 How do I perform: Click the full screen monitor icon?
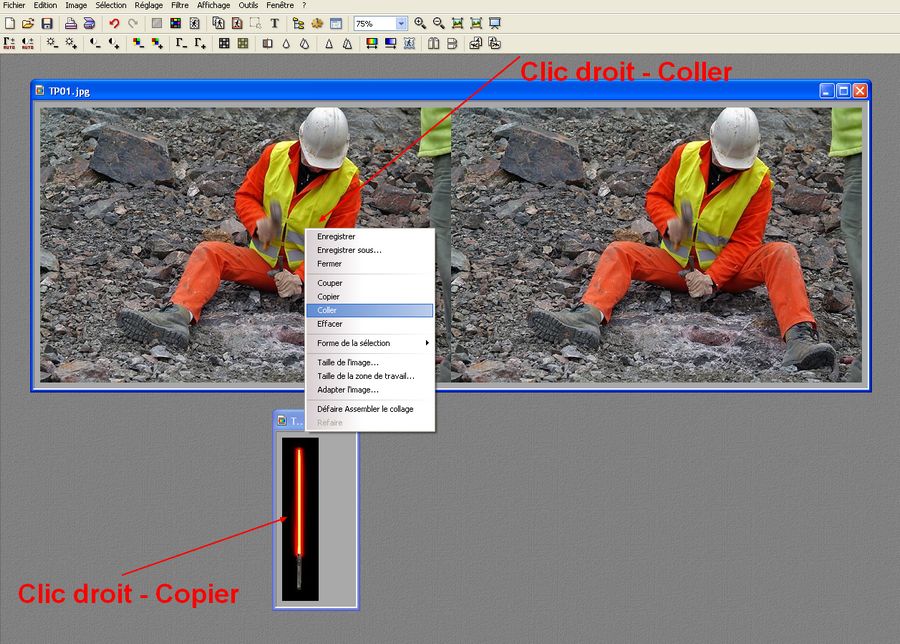pos(494,23)
